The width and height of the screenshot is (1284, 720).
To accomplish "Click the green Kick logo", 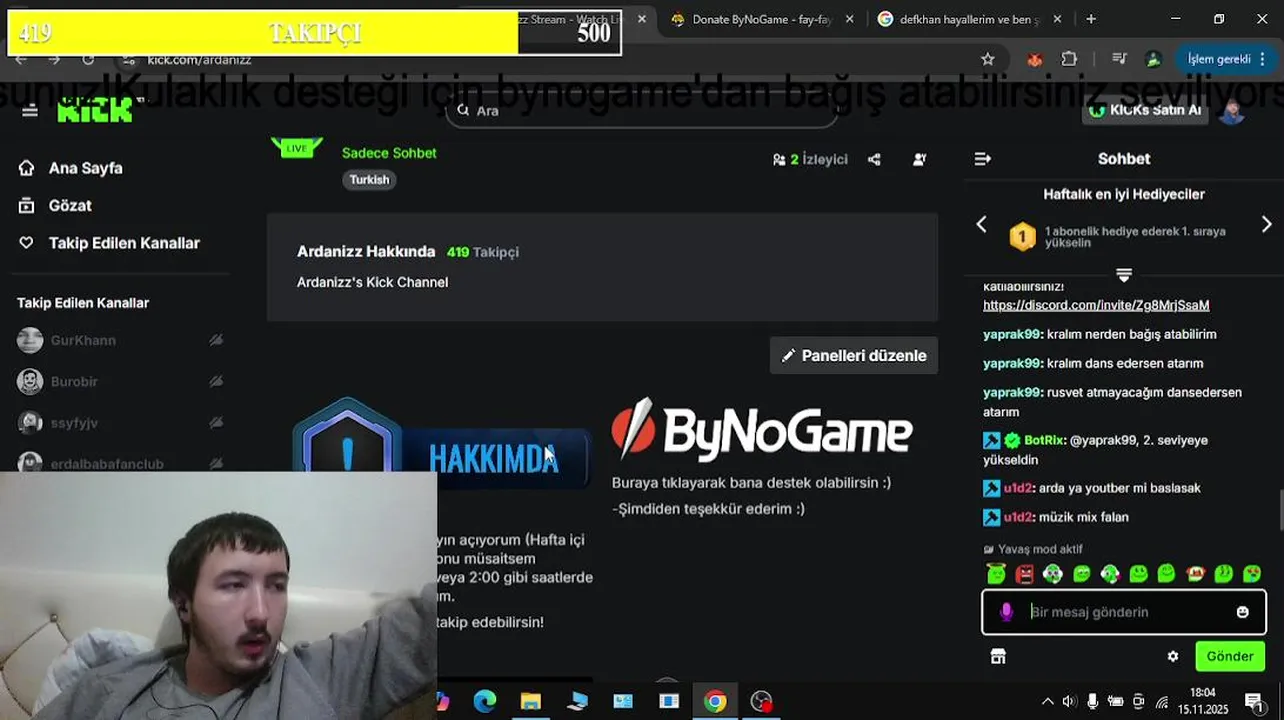I will 96,110.
